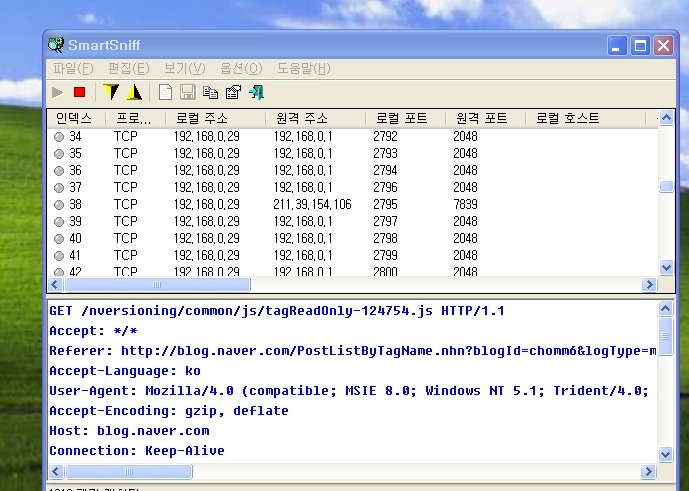Click the packet list down scroll arrow
The image size is (689, 491).
pos(667,267)
